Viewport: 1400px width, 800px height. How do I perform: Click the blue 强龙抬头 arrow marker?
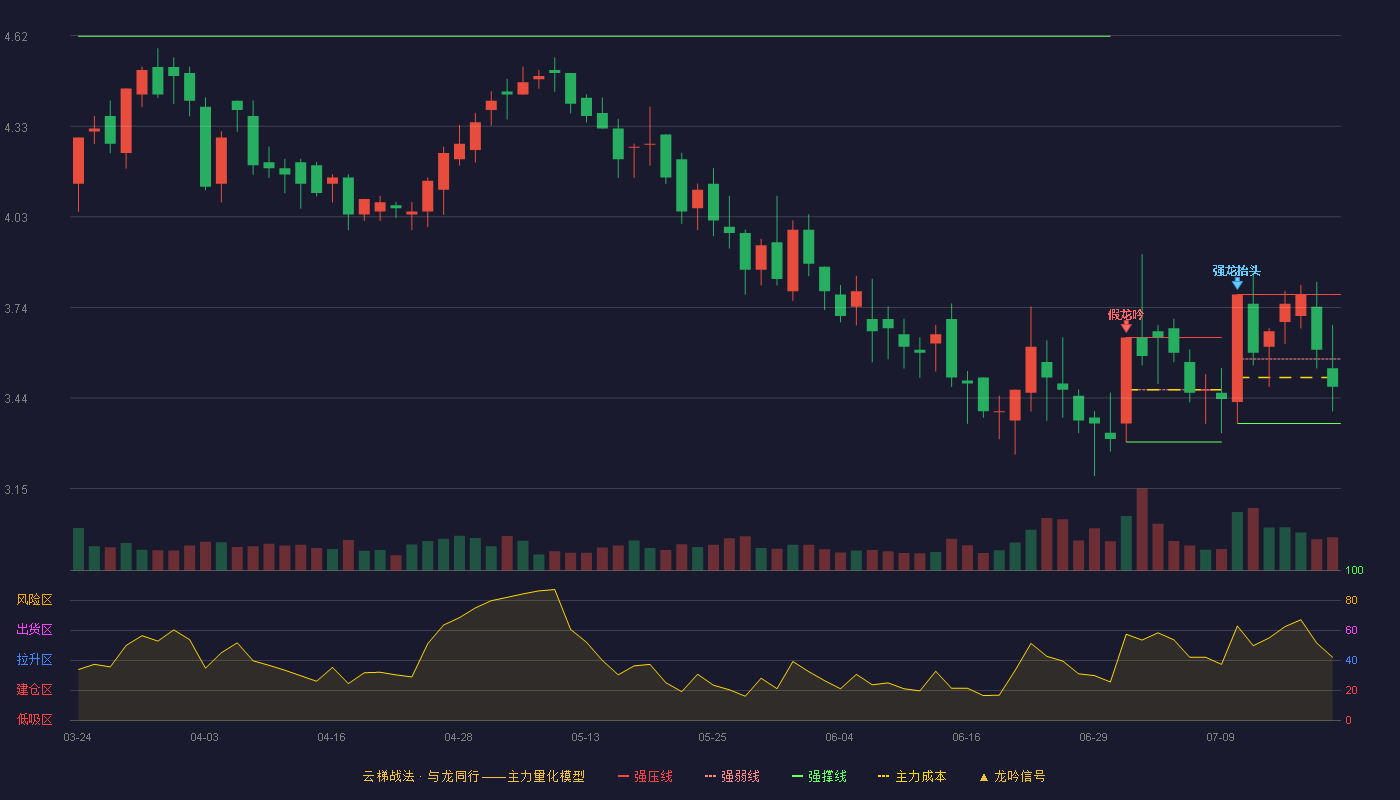coord(1237,284)
